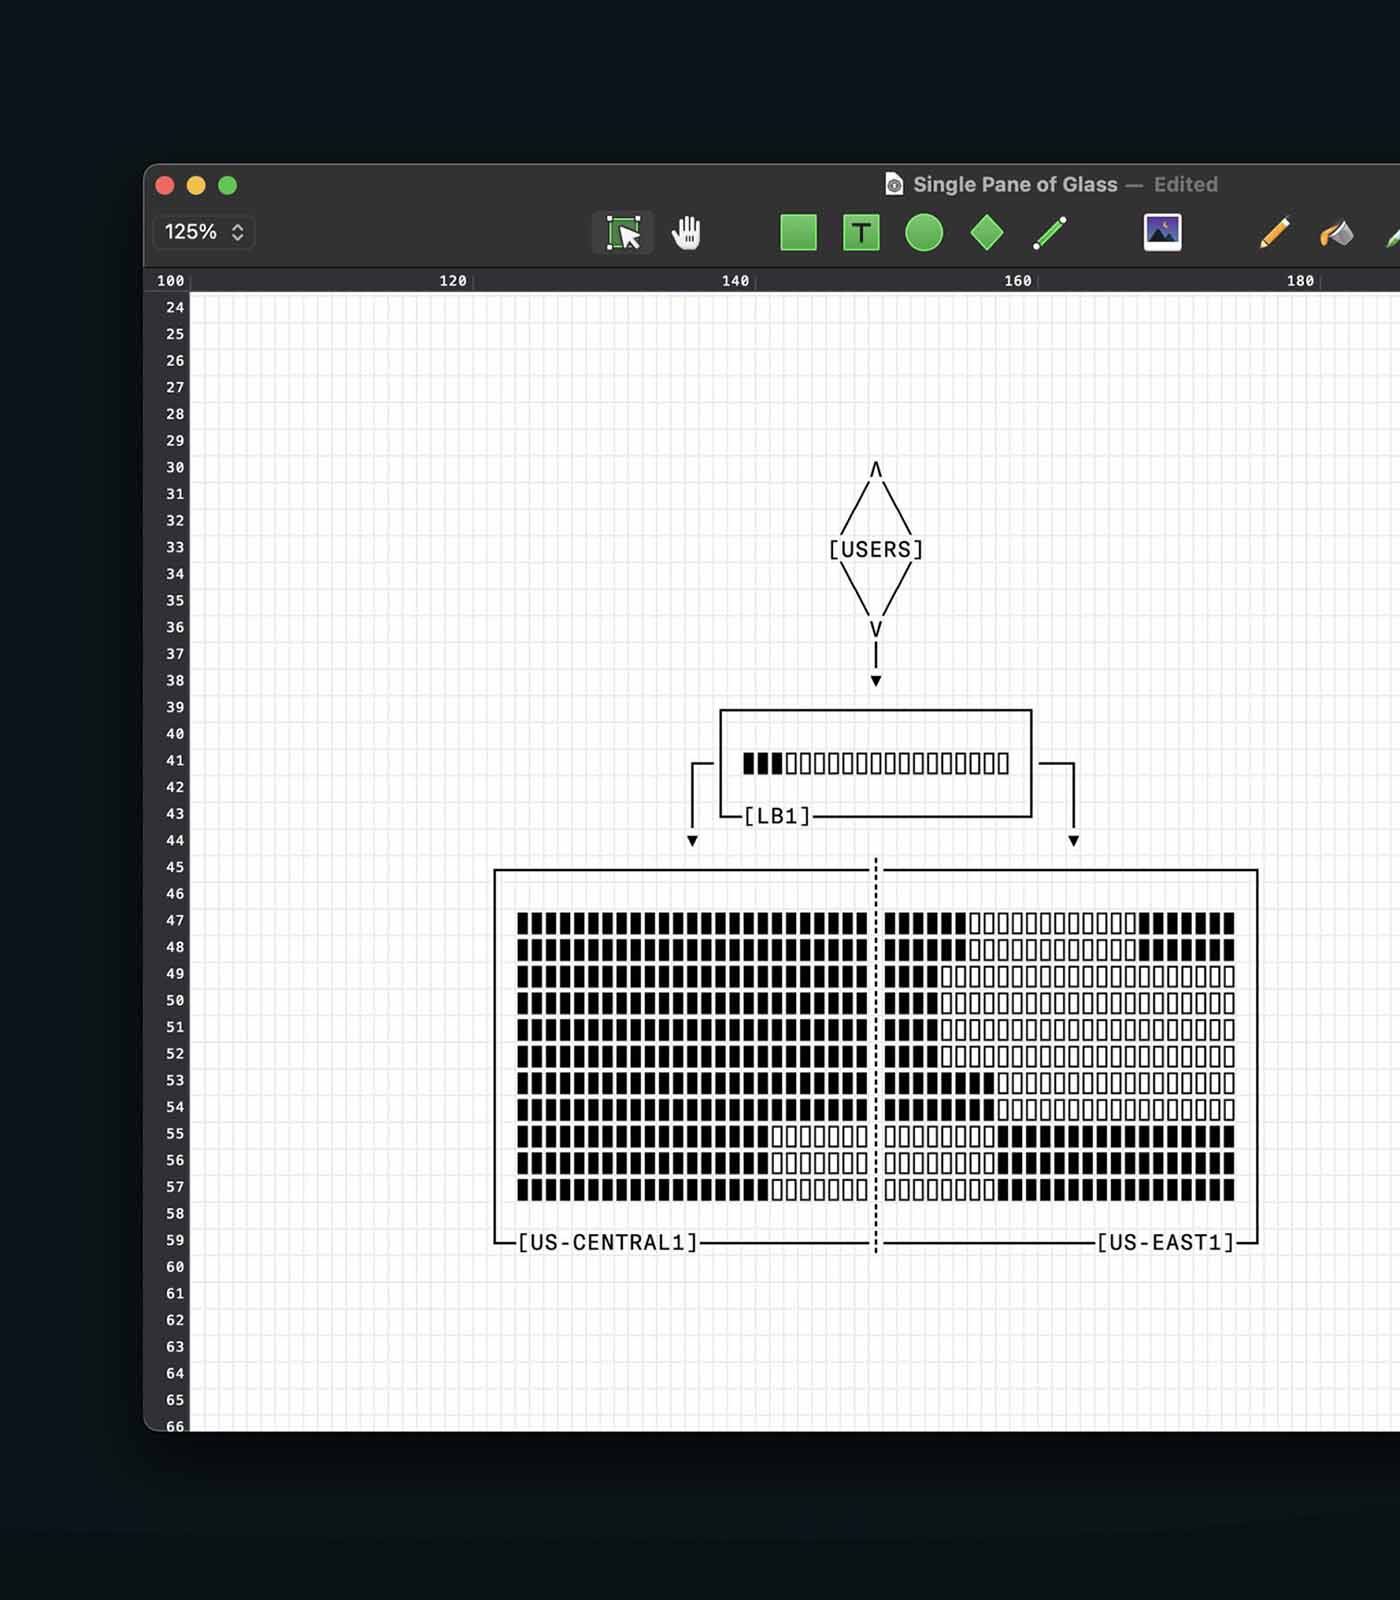
Task: Click vertical ruler row 47
Action: coord(175,920)
